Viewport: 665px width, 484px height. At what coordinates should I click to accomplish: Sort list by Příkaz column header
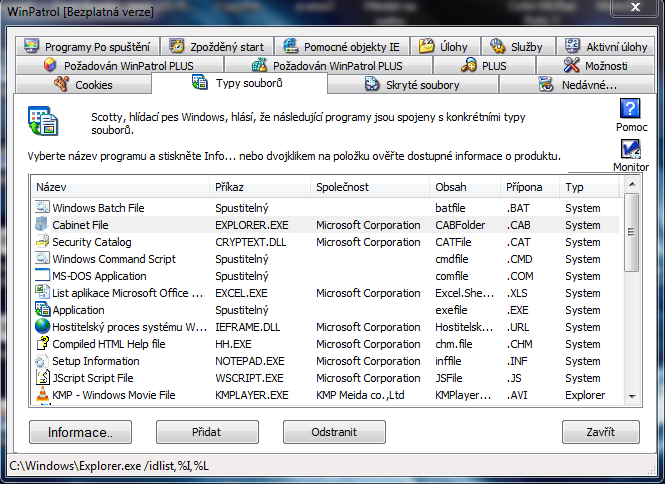click(x=260, y=187)
